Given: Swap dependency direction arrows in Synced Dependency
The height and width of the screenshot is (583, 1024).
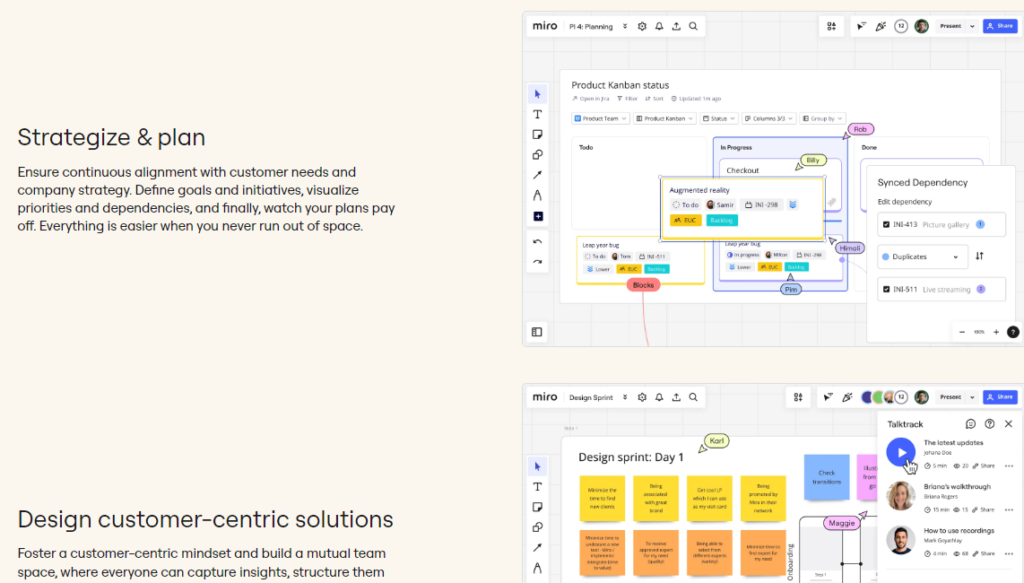Looking at the screenshot, I should (980, 257).
